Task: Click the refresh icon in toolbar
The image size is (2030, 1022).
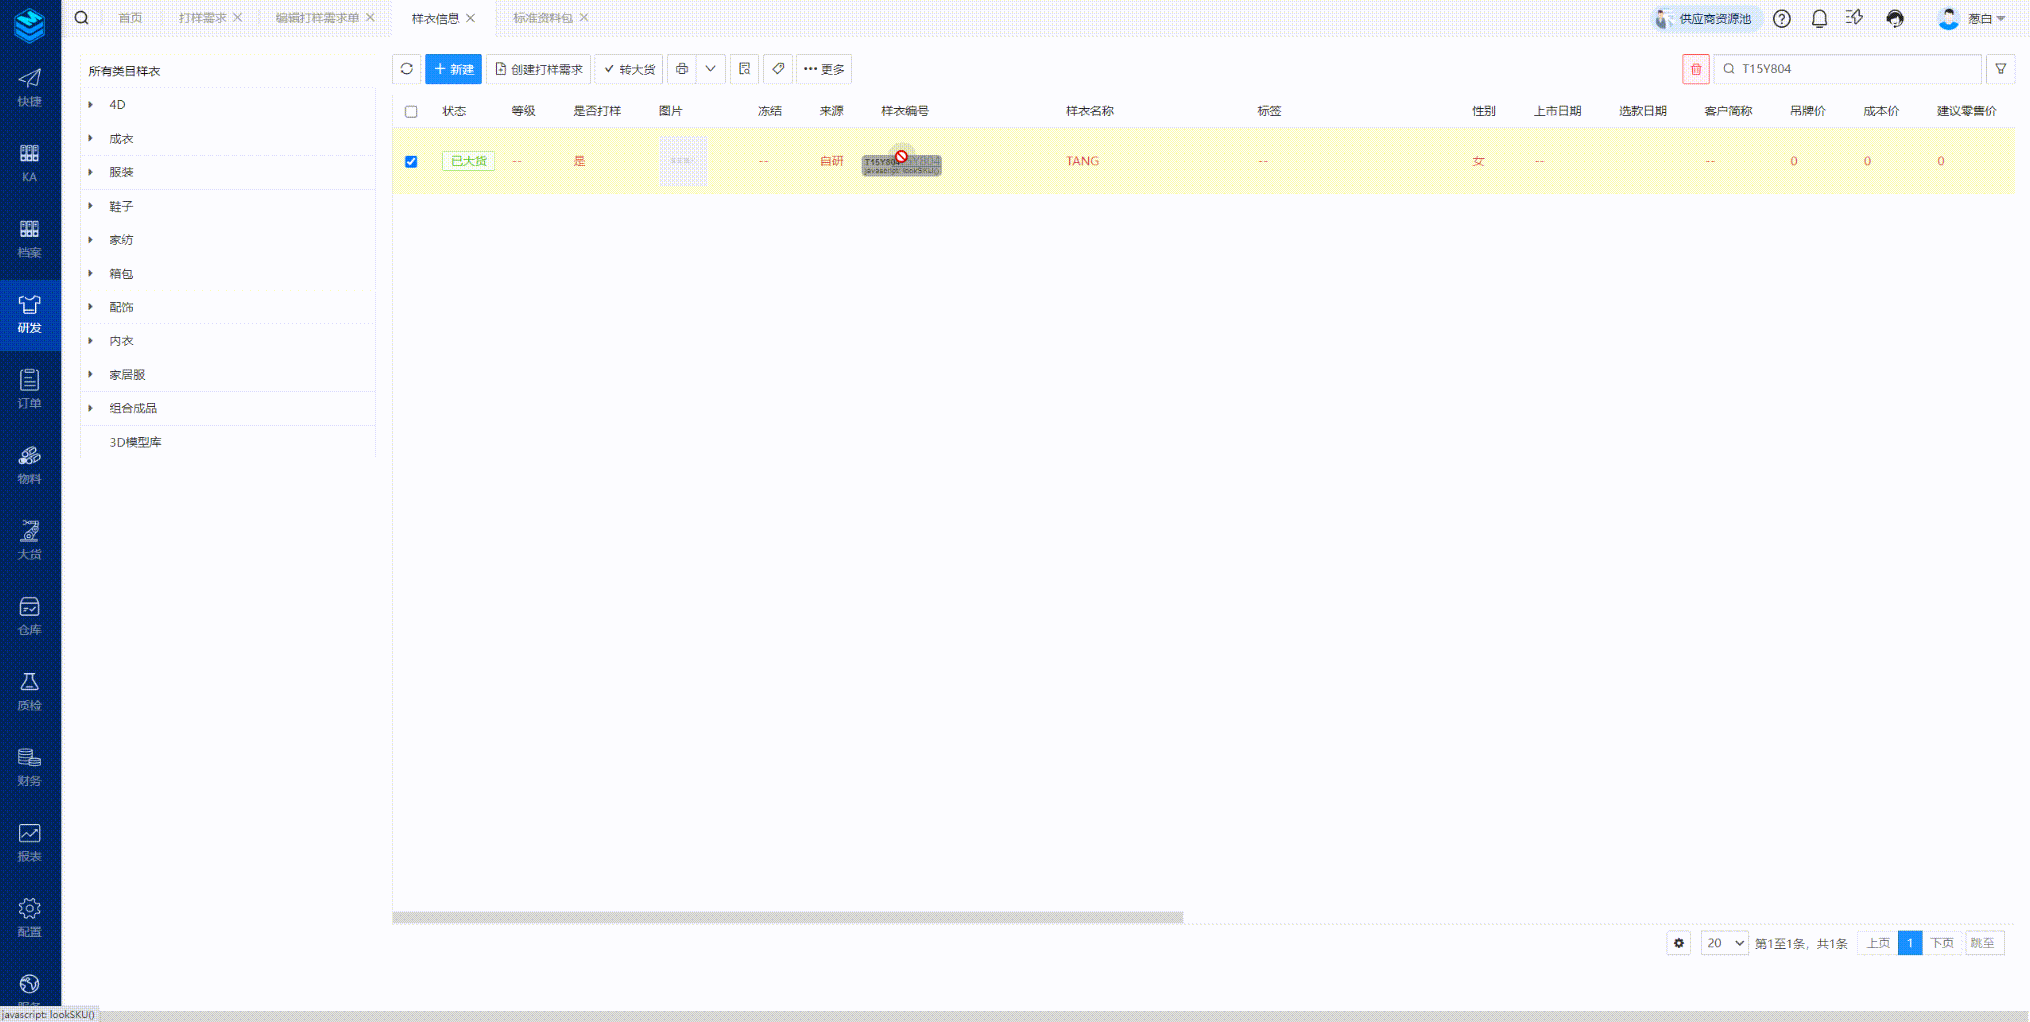Action: tap(406, 69)
